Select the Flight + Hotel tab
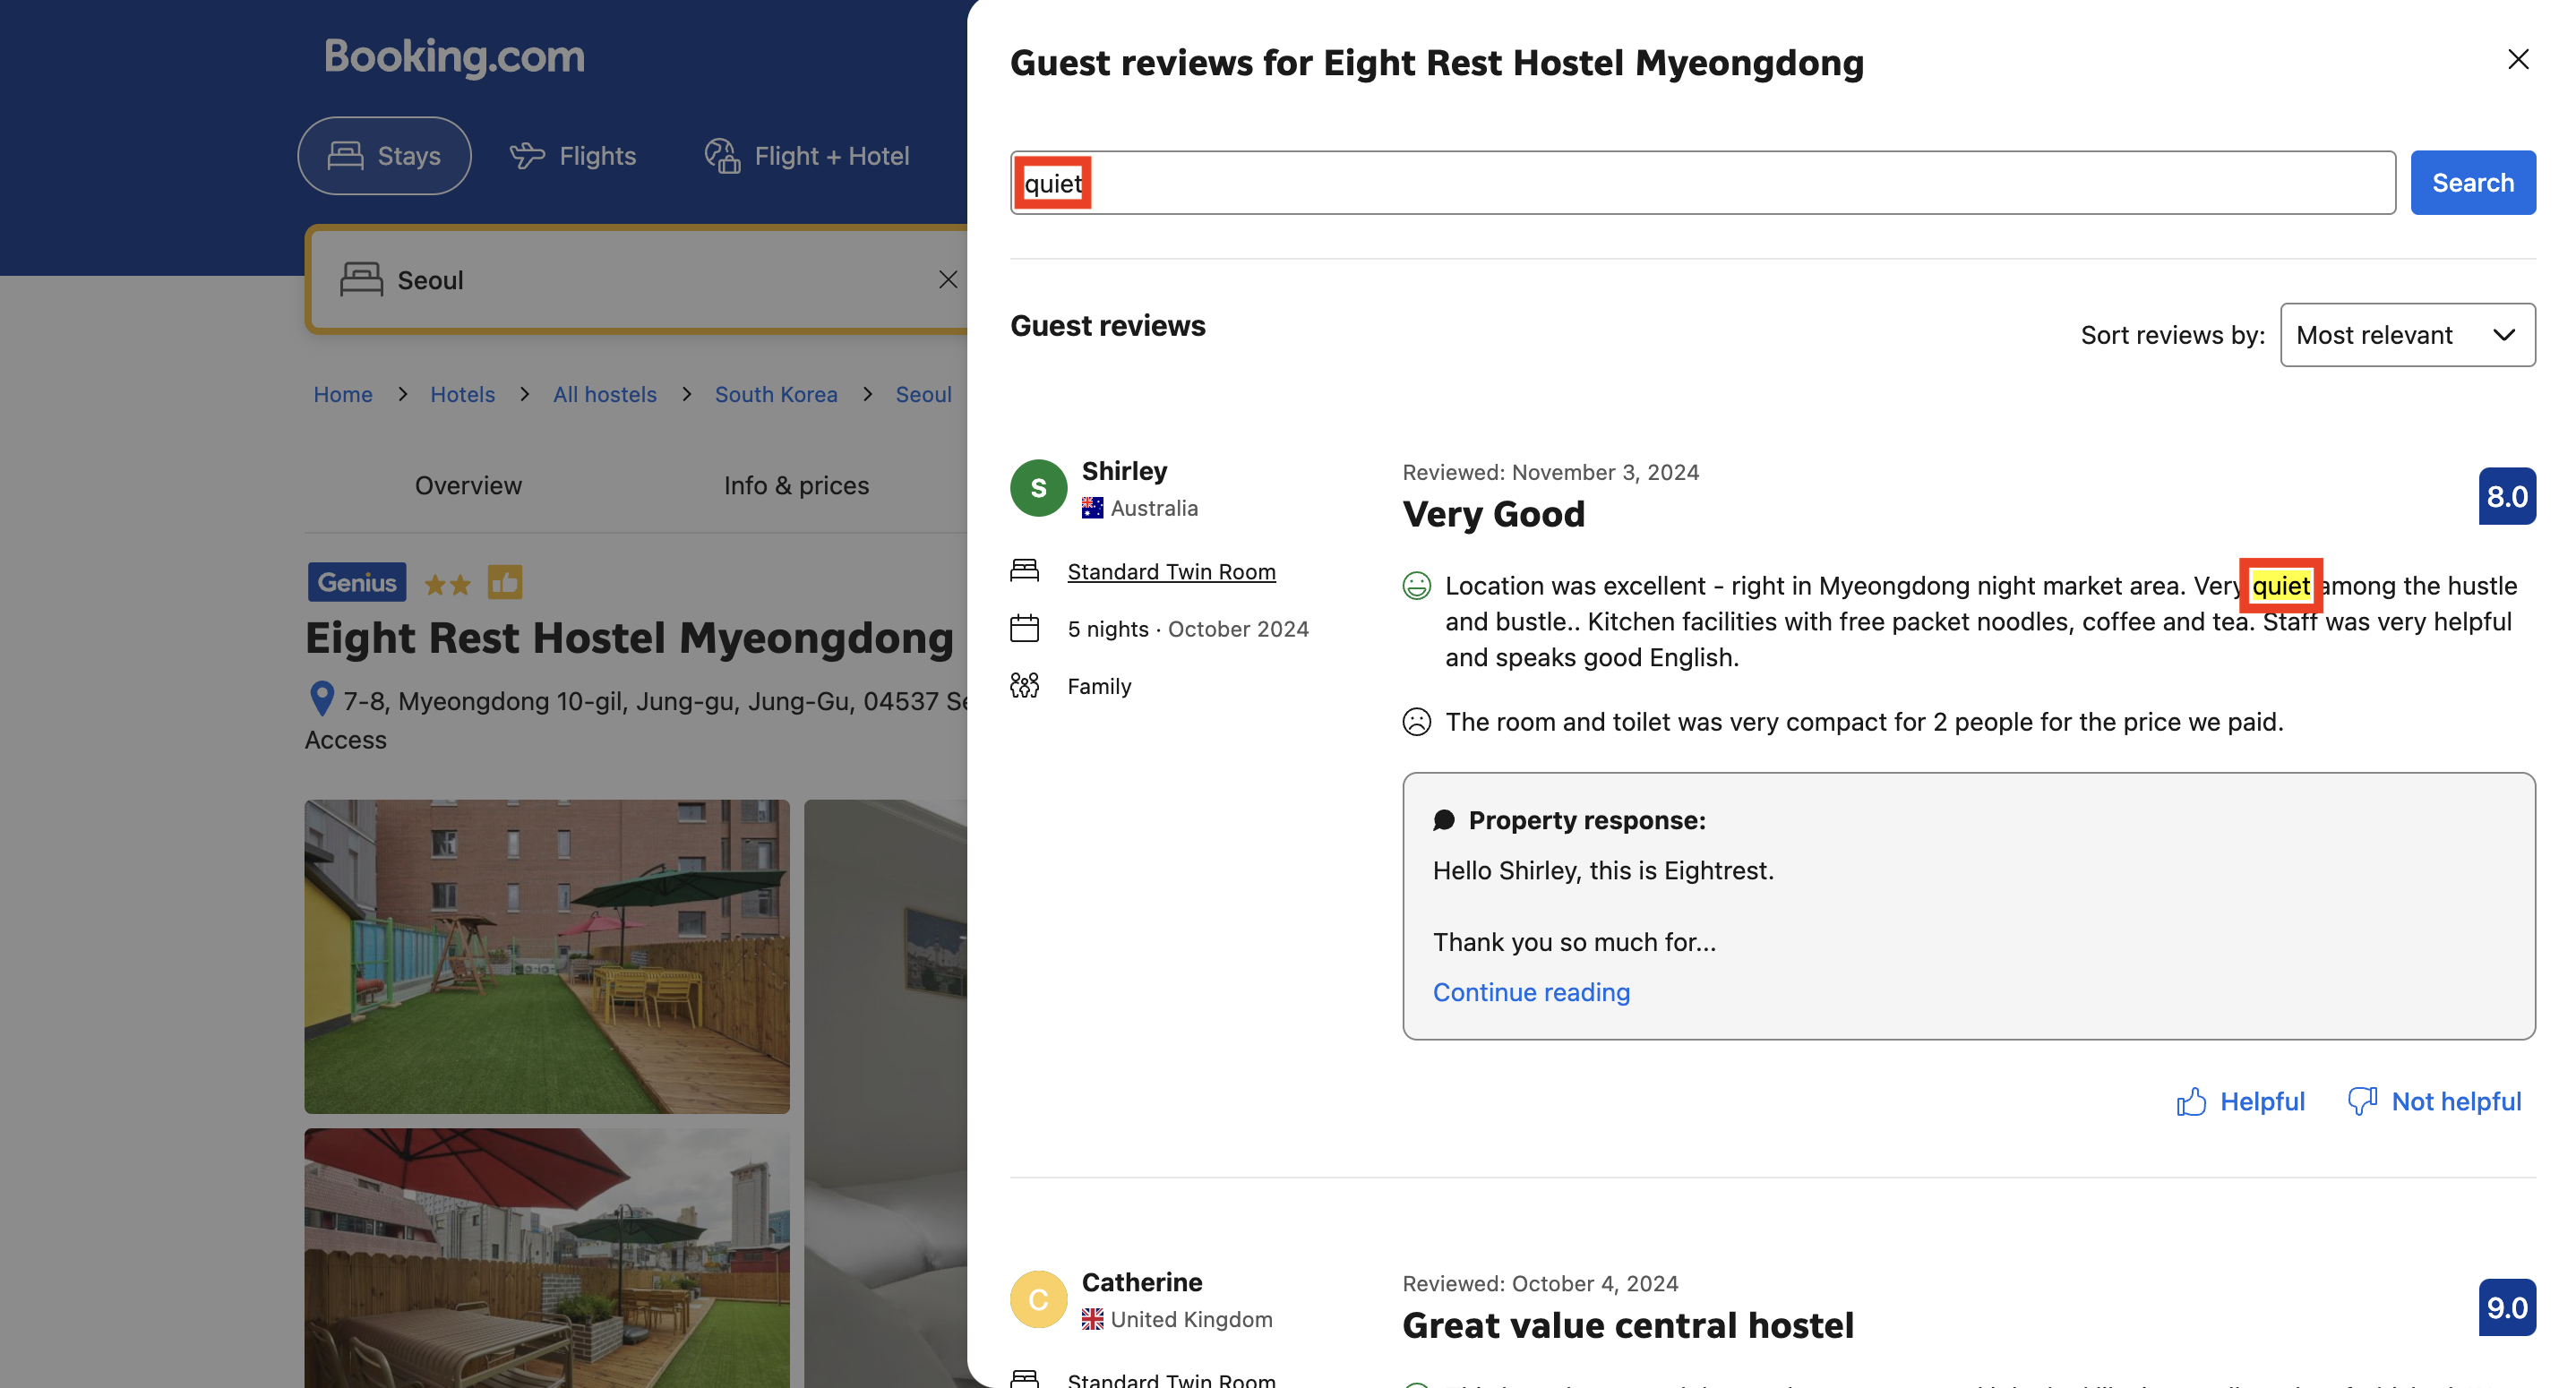 (806, 156)
